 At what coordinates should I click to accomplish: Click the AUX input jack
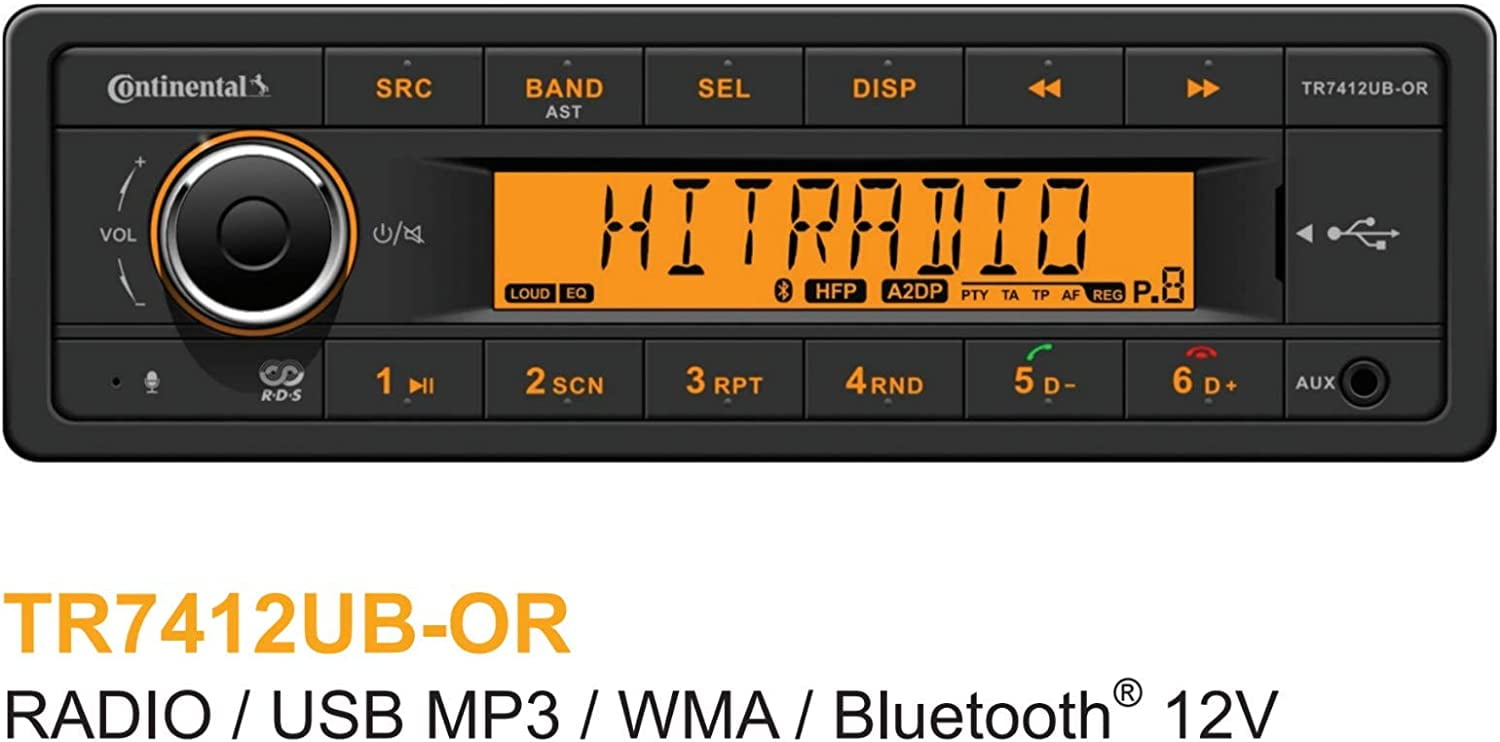1364,382
